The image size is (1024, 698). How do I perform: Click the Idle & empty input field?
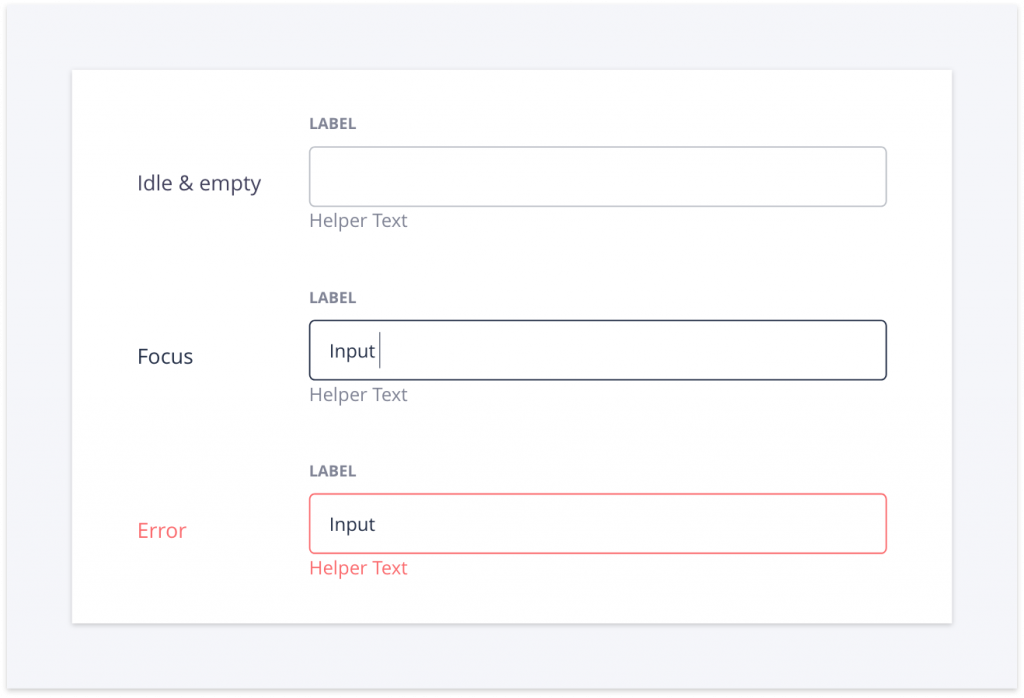coord(598,176)
